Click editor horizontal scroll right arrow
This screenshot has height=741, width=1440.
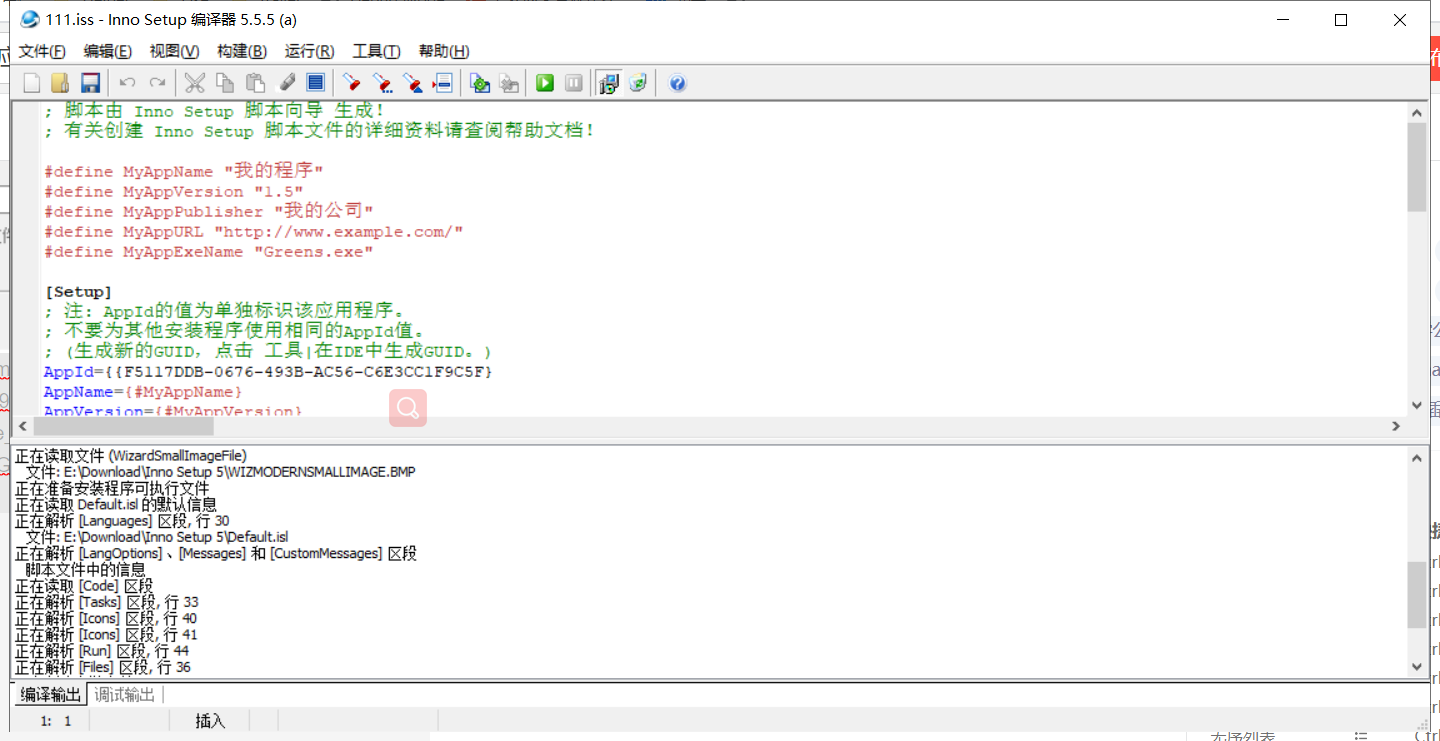tap(1396, 426)
